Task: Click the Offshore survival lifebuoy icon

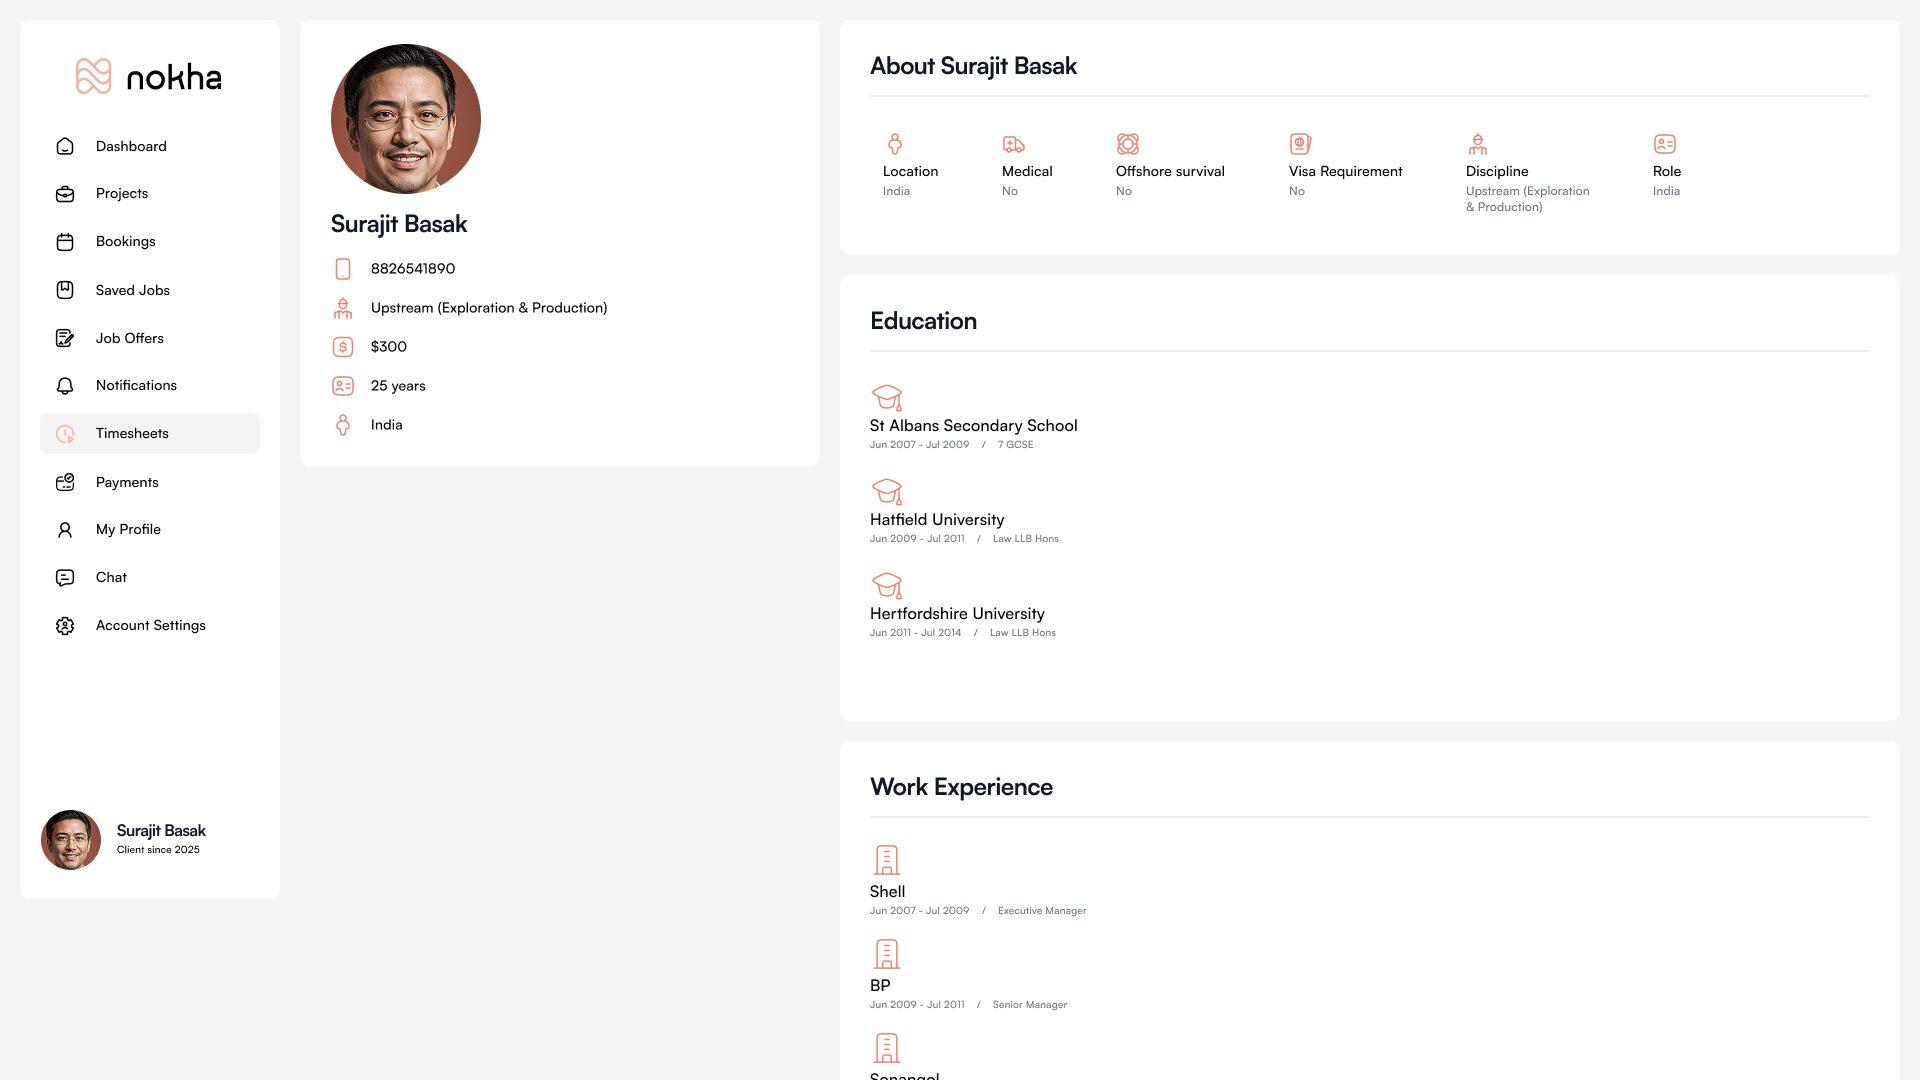Action: [x=1128, y=144]
